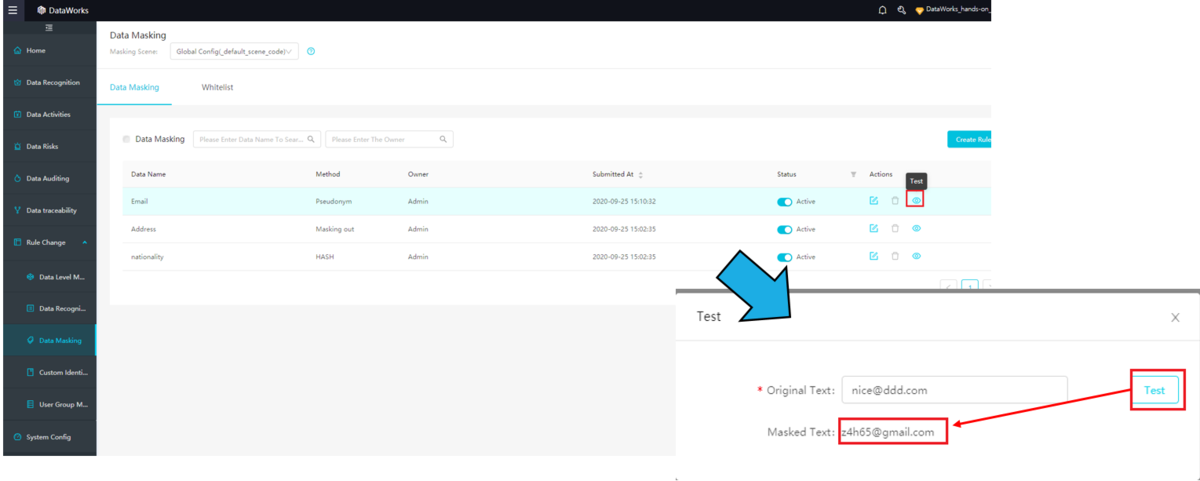Viewport: 1200px width, 481px height.
Task: Open the notification bell
Action: (882, 10)
